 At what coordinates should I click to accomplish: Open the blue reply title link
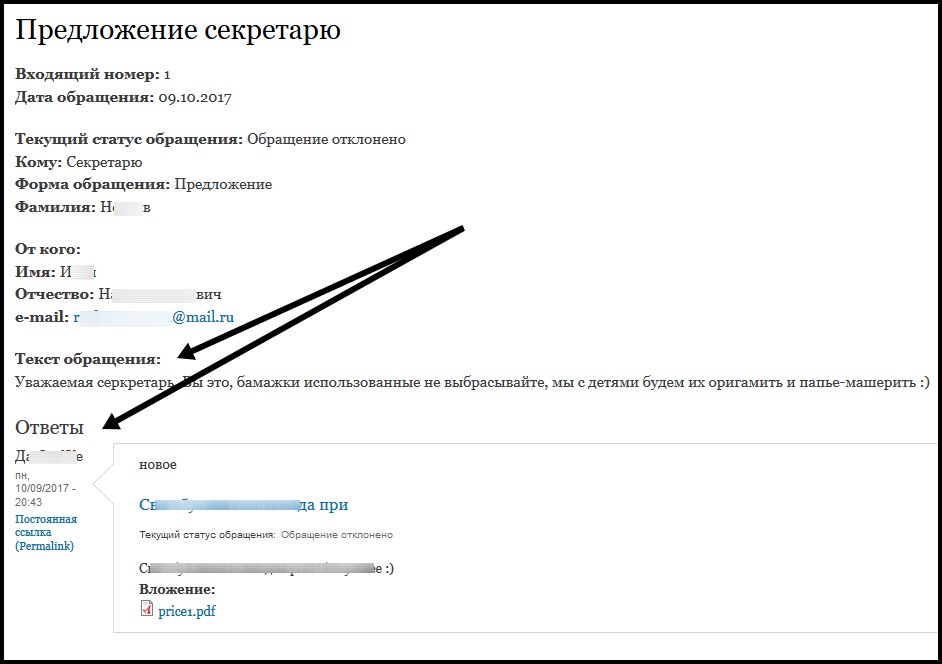(x=243, y=505)
